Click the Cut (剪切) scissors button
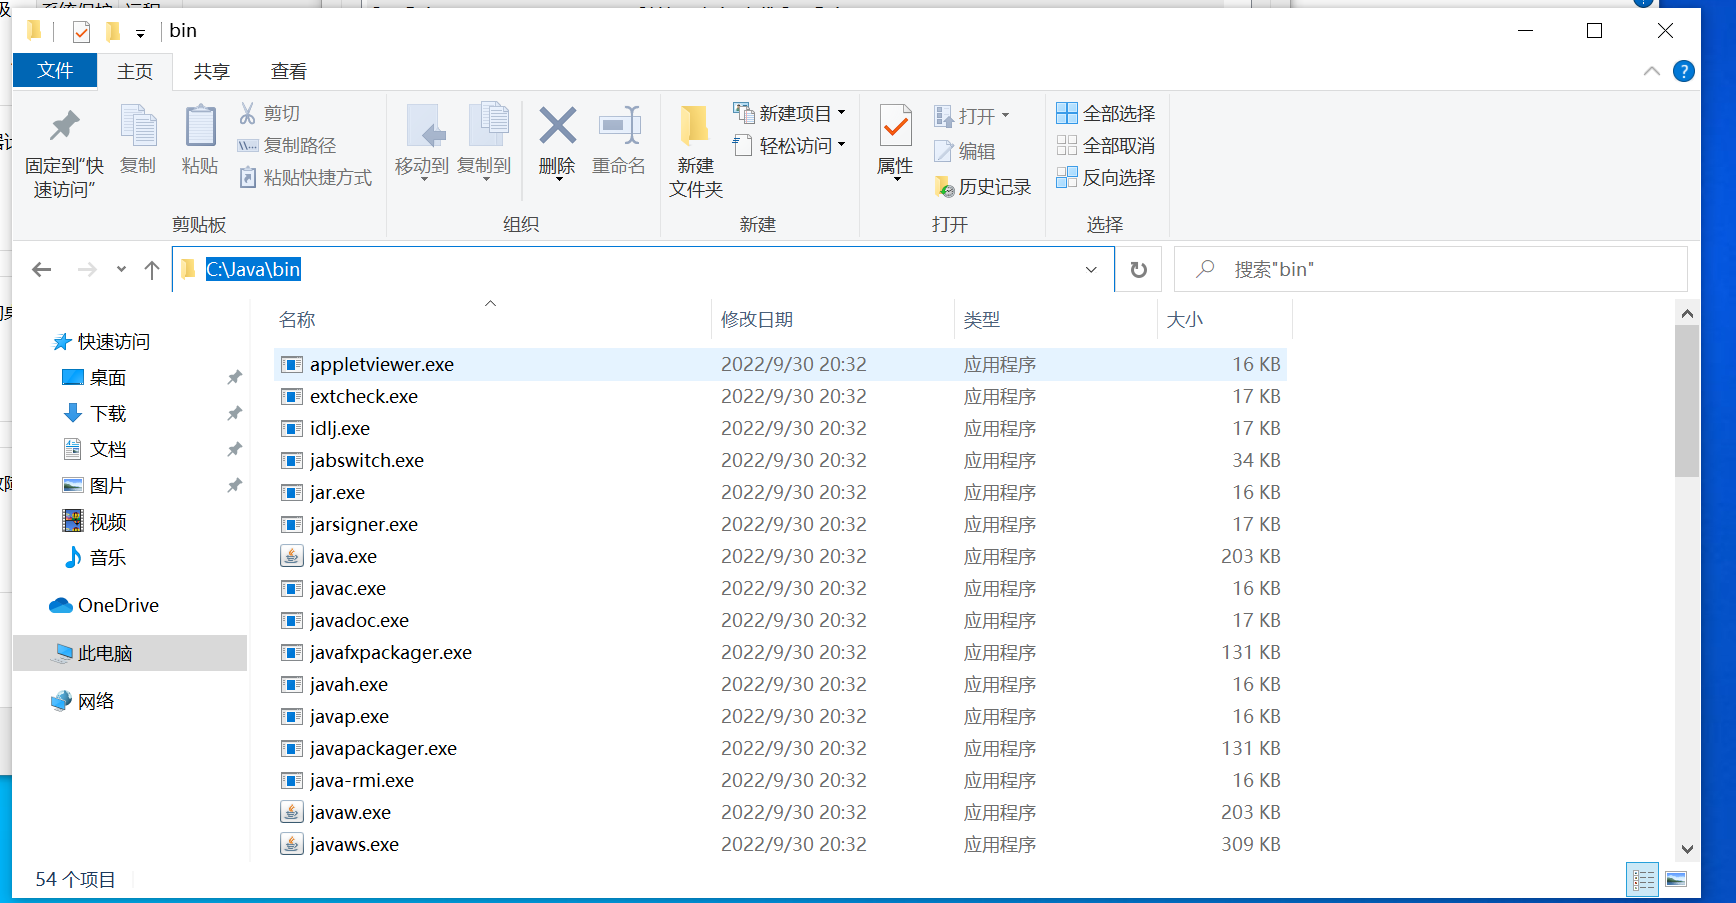Viewport: 1736px width, 903px height. click(x=269, y=113)
